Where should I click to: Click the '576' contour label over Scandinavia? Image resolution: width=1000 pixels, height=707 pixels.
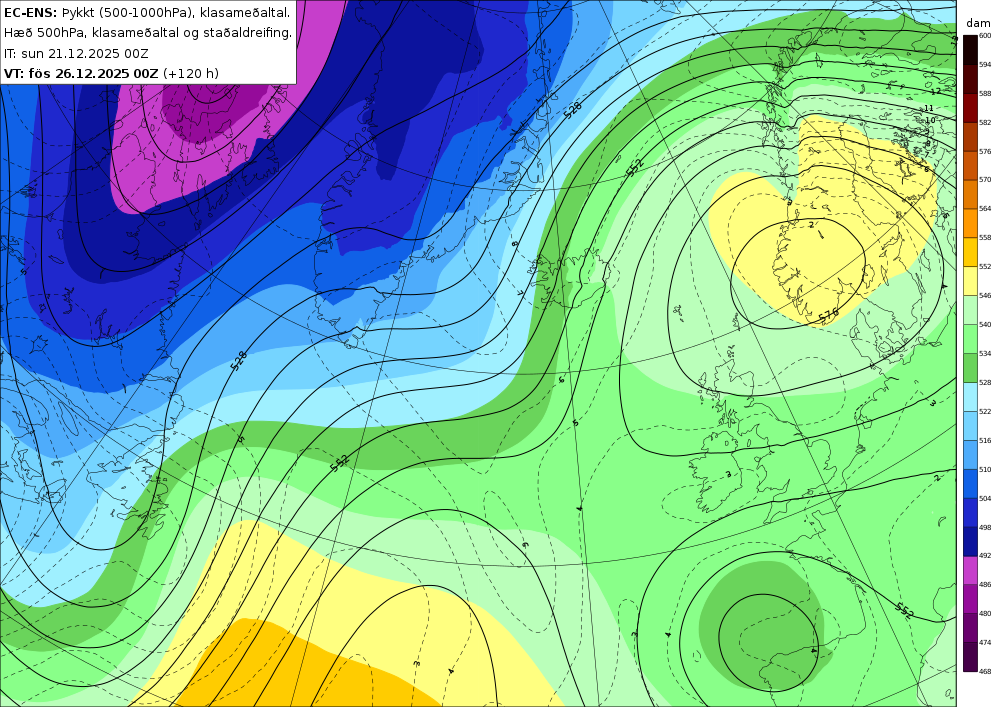(x=828, y=314)
